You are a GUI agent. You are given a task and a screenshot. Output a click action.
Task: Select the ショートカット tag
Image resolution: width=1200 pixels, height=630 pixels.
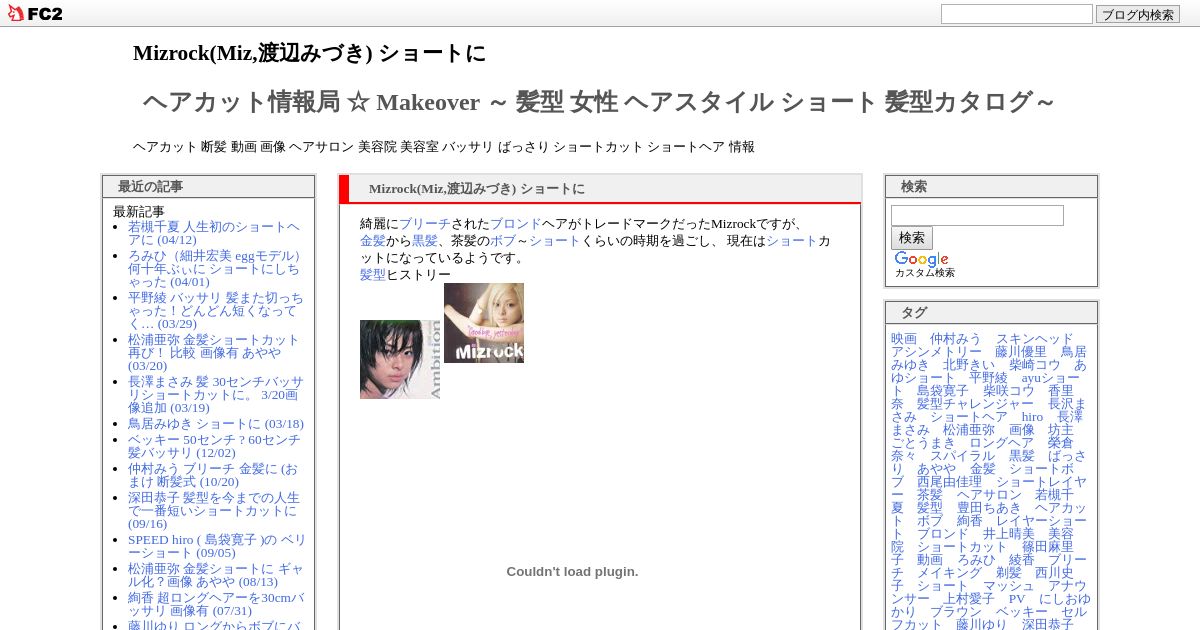(962, 547)
